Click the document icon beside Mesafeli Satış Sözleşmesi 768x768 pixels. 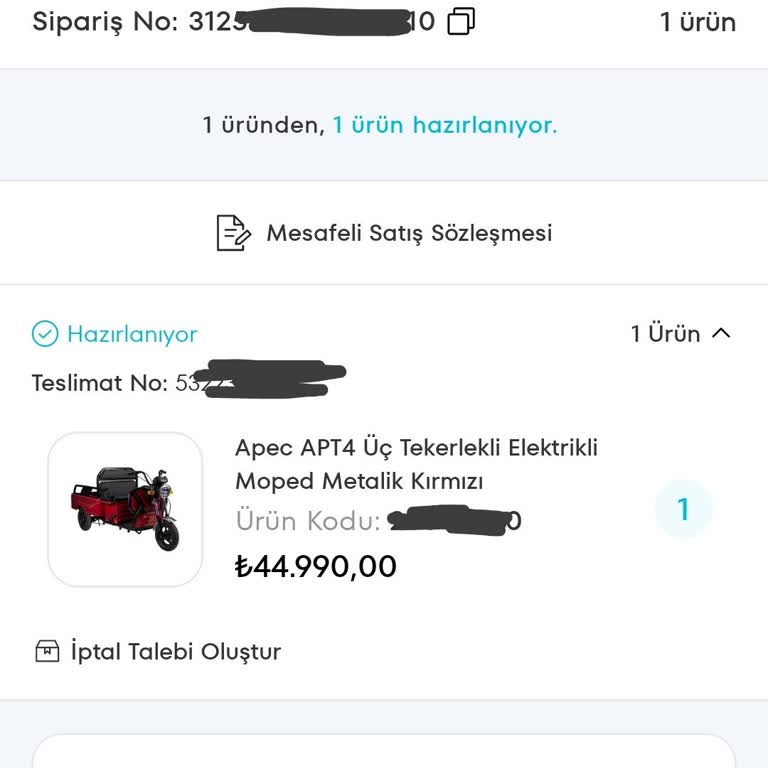point(233,233)
